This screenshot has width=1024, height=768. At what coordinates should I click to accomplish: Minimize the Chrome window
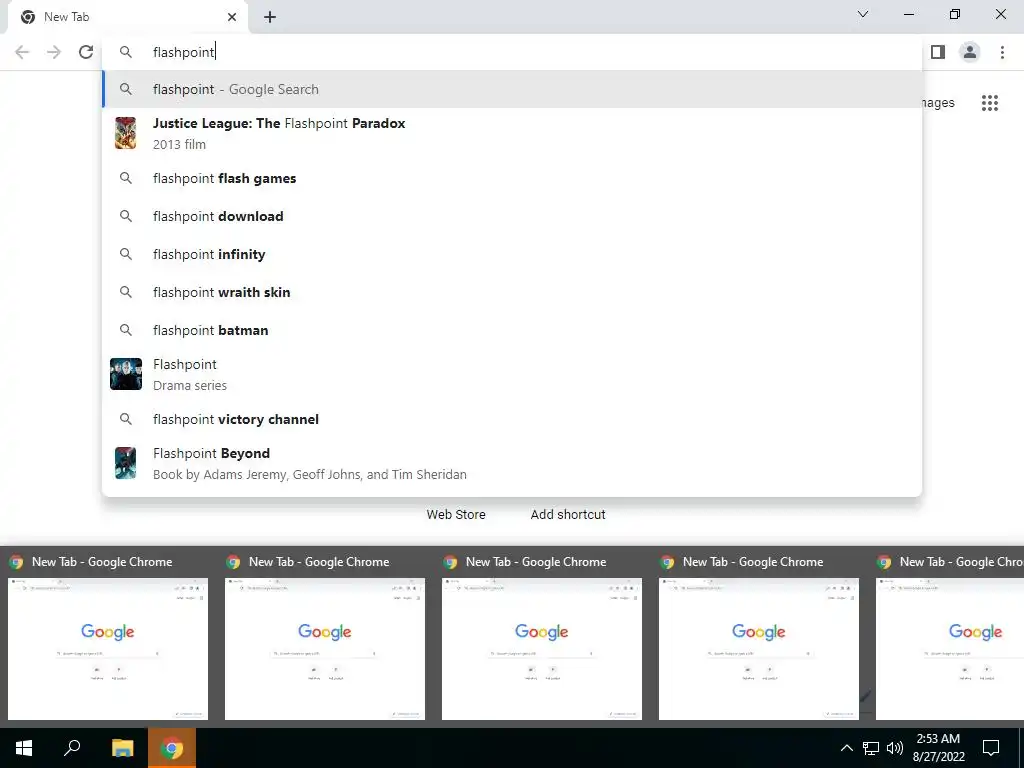pos(909,14)
